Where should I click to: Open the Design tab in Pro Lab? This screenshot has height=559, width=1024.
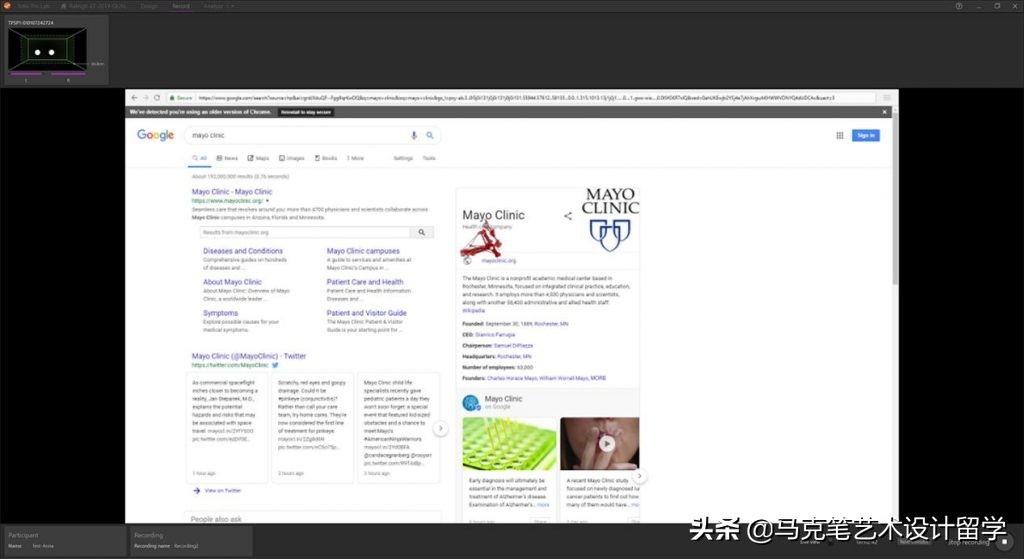click(x=150, y=6)
